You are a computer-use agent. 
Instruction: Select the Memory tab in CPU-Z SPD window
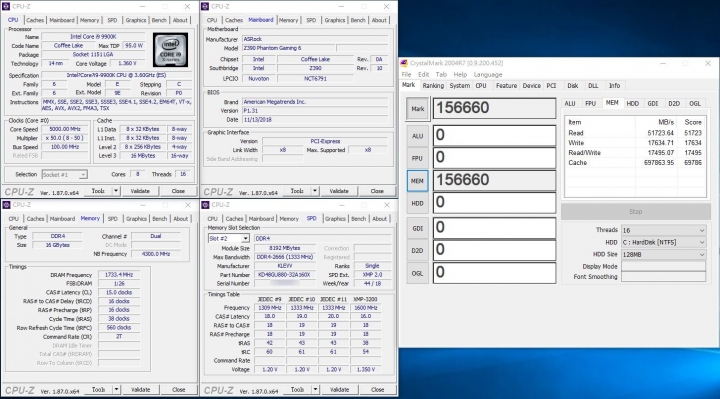click(289, 219)
